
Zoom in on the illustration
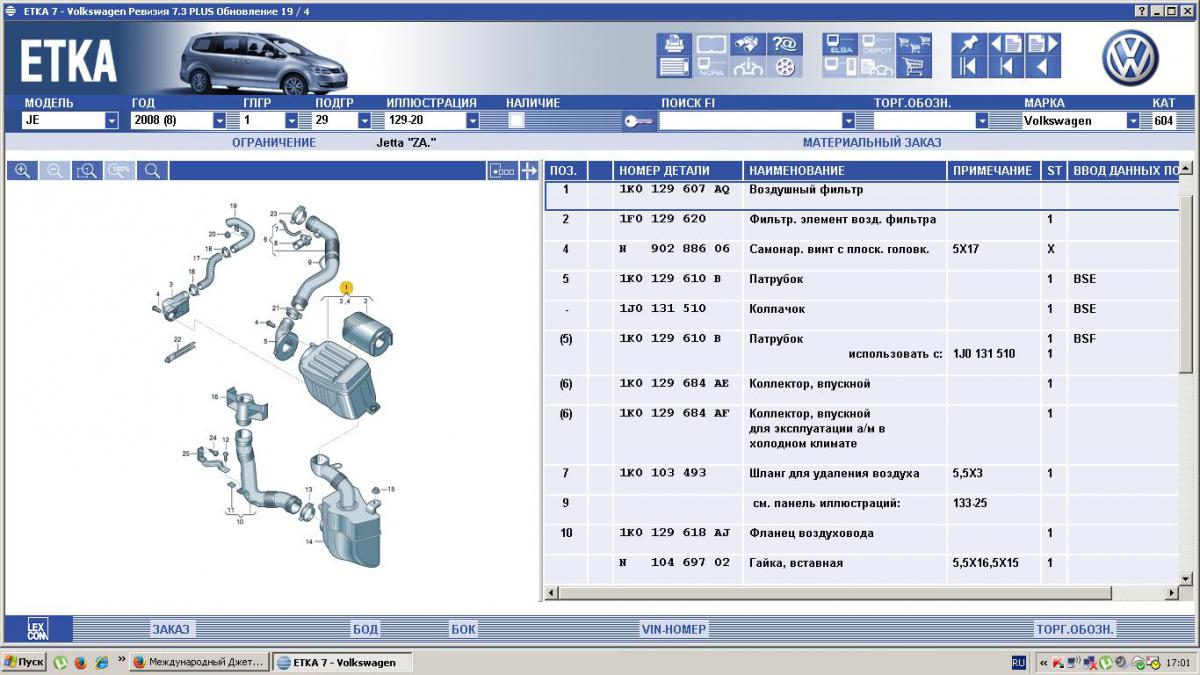[x=22, y=171]
